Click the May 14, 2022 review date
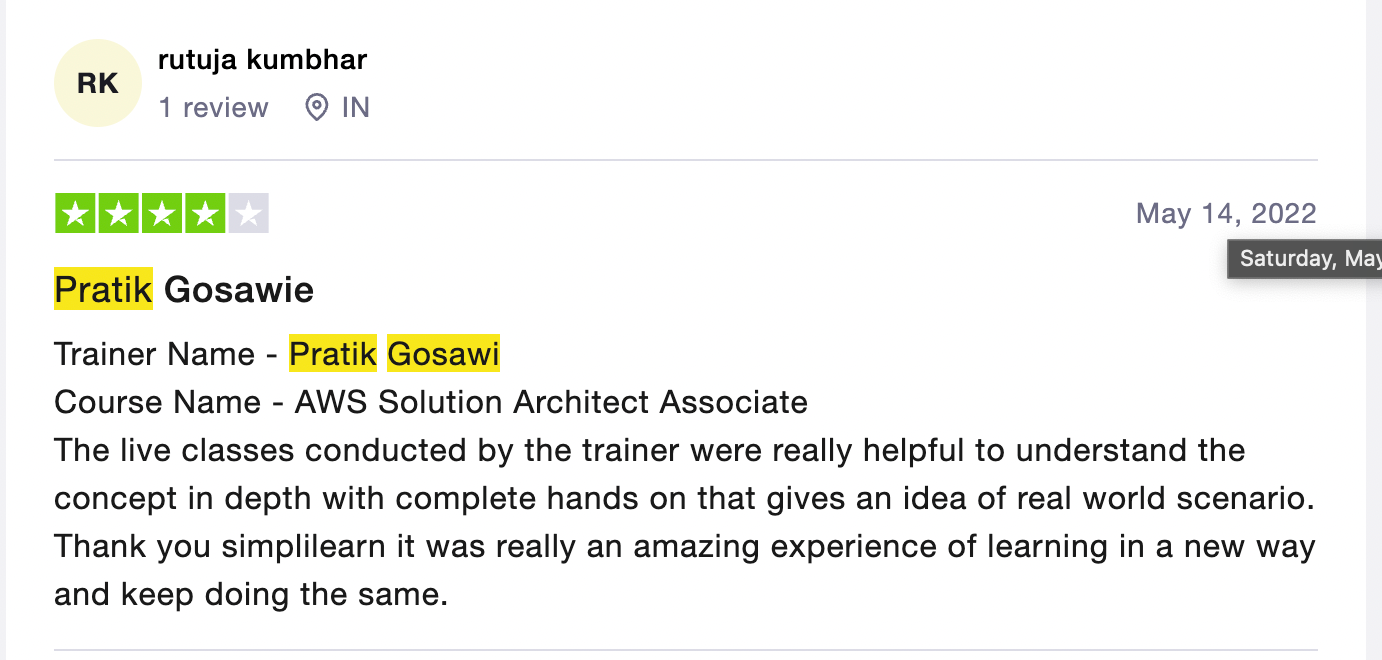 (1226, 213)
